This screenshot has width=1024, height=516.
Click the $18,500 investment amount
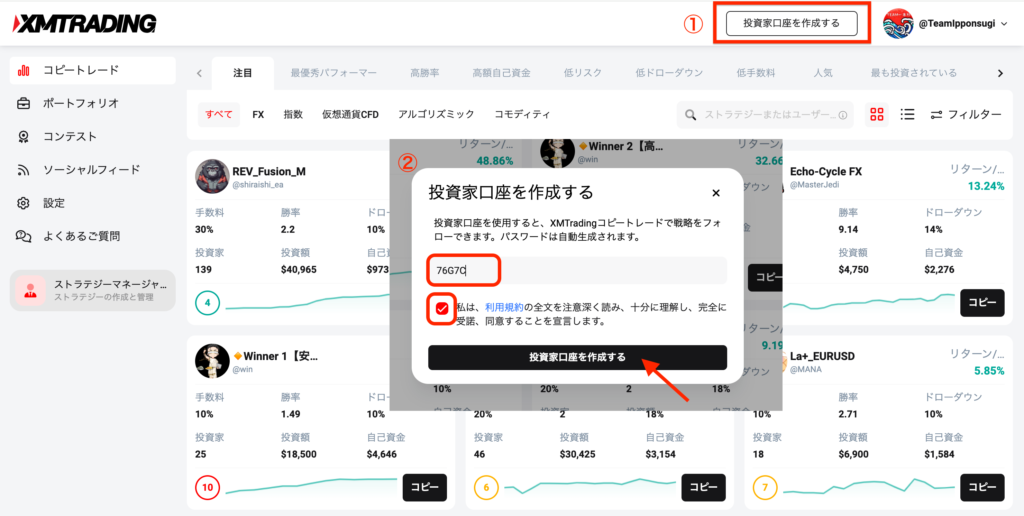298,455
